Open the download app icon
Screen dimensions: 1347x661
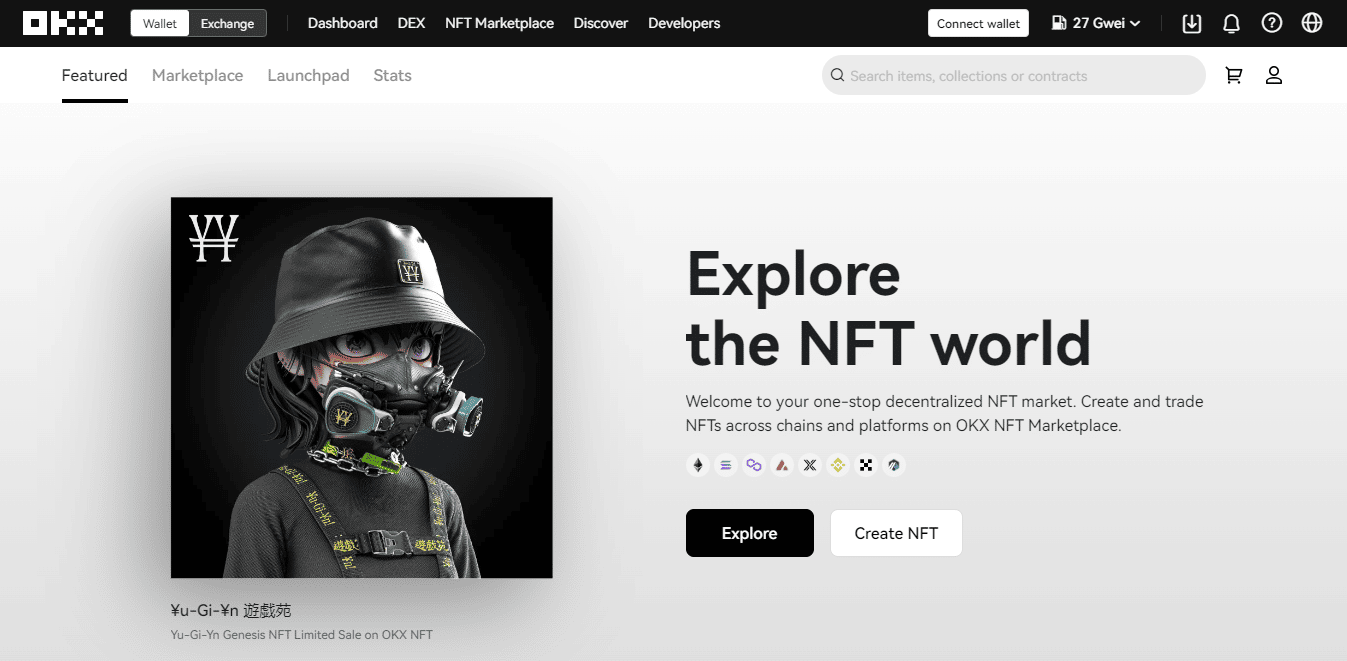point(1191,23)
